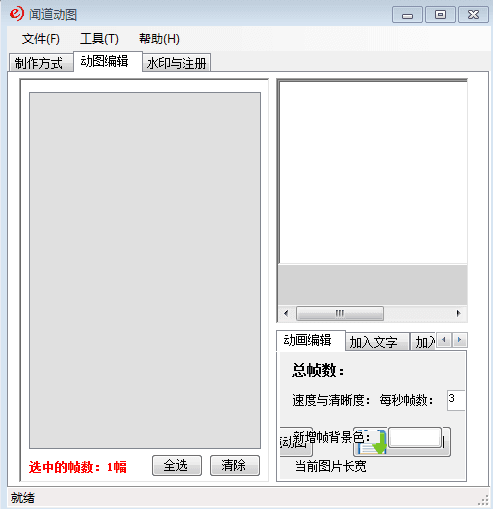Select the 动画编辑 sub-tab
This screenshot has width=493, height=509.
[311, 340]
